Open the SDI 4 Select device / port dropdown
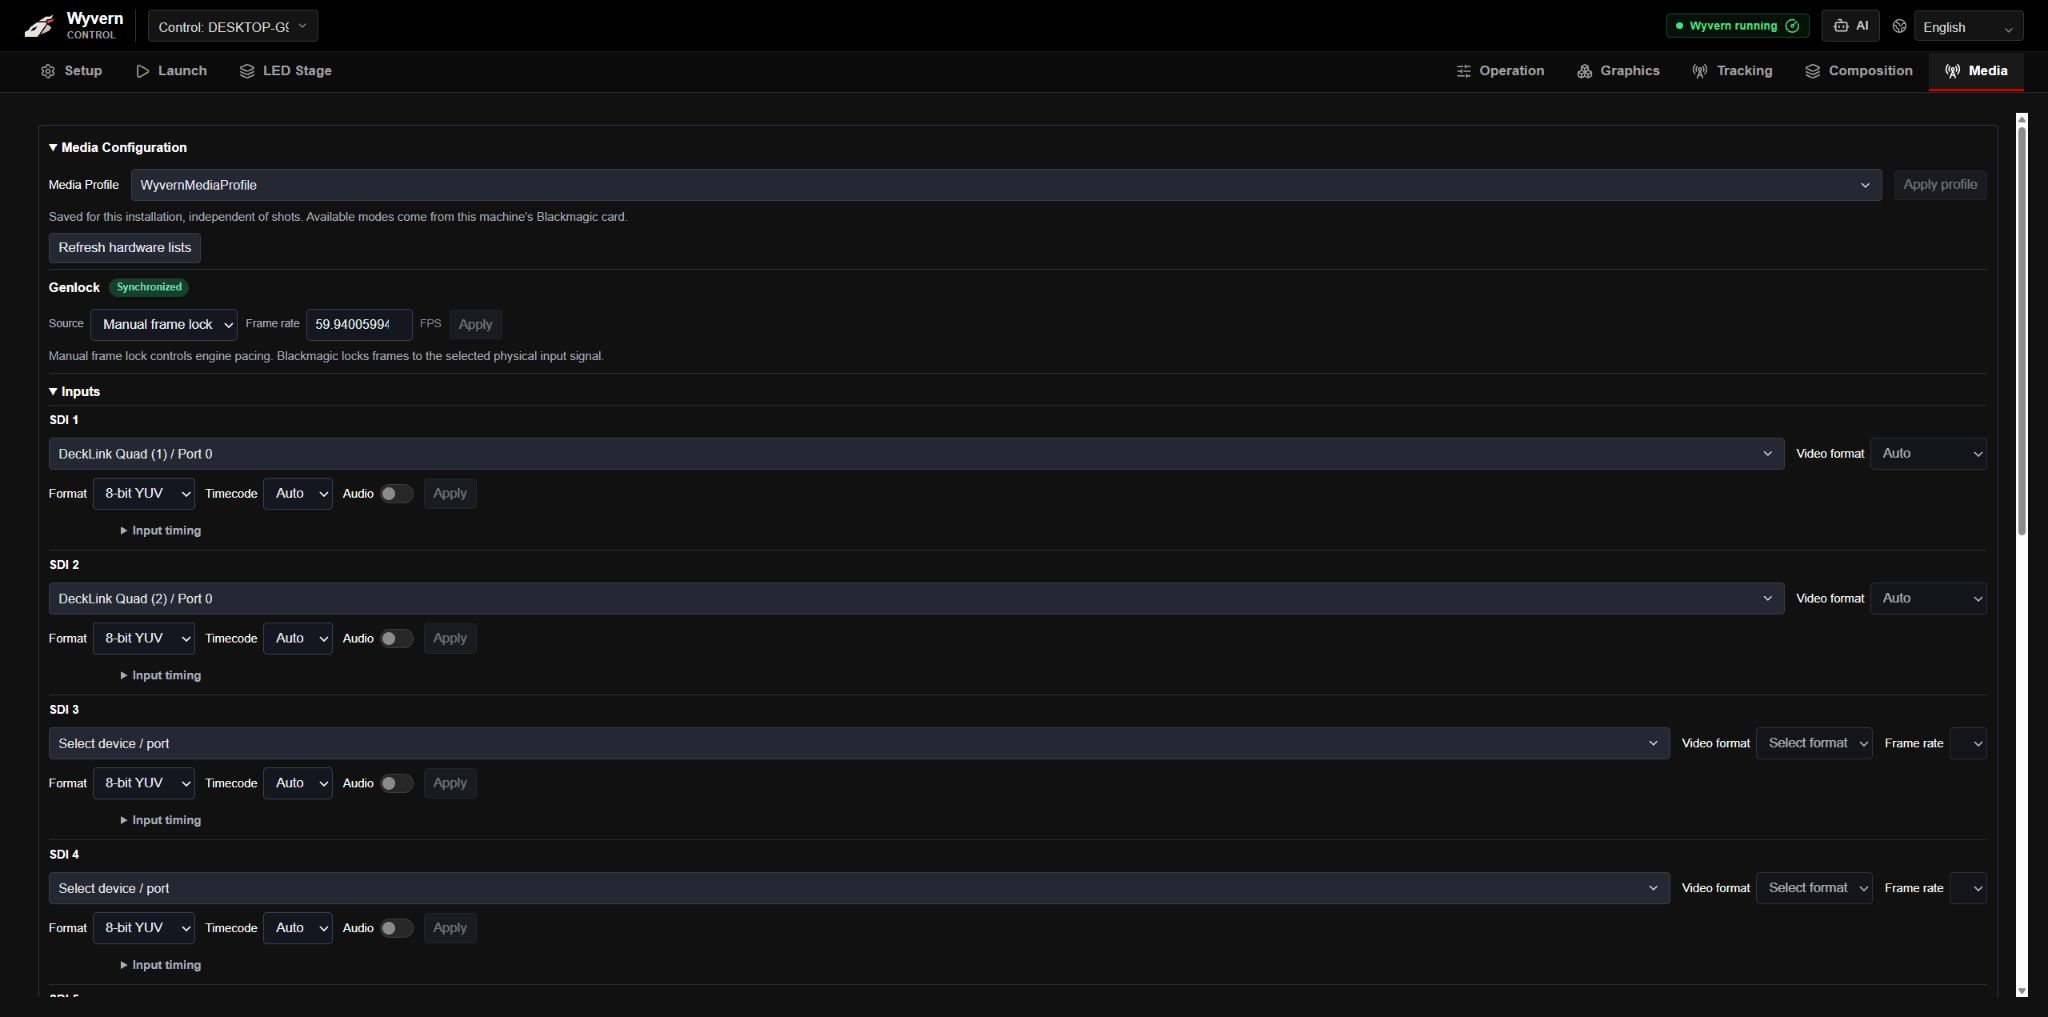Screen dimensions: 2048x1017 859,888
